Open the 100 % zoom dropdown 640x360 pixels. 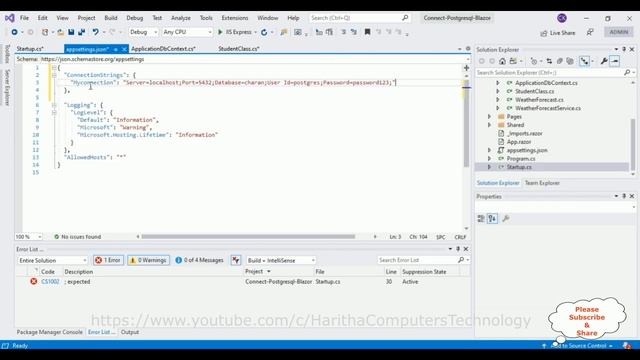(x=28, y=237)
